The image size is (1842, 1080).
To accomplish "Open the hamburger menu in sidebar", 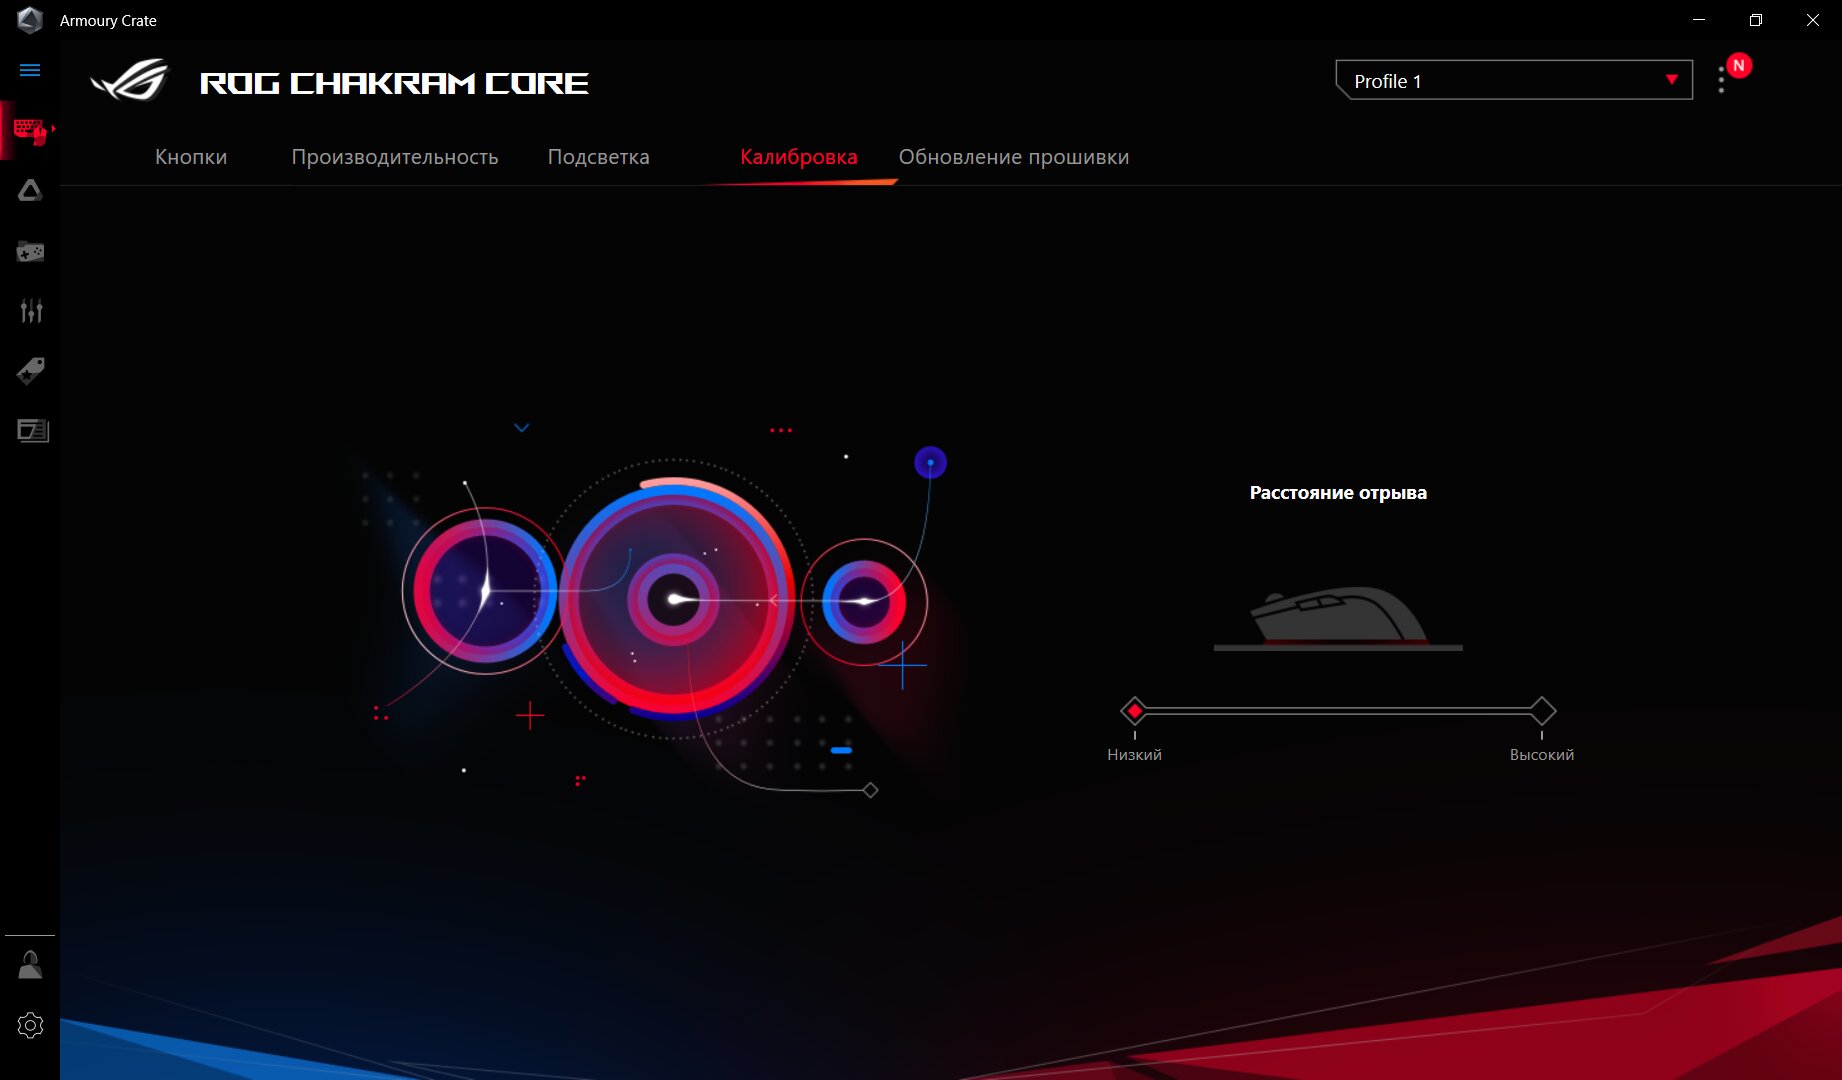I will pos(30,70).
